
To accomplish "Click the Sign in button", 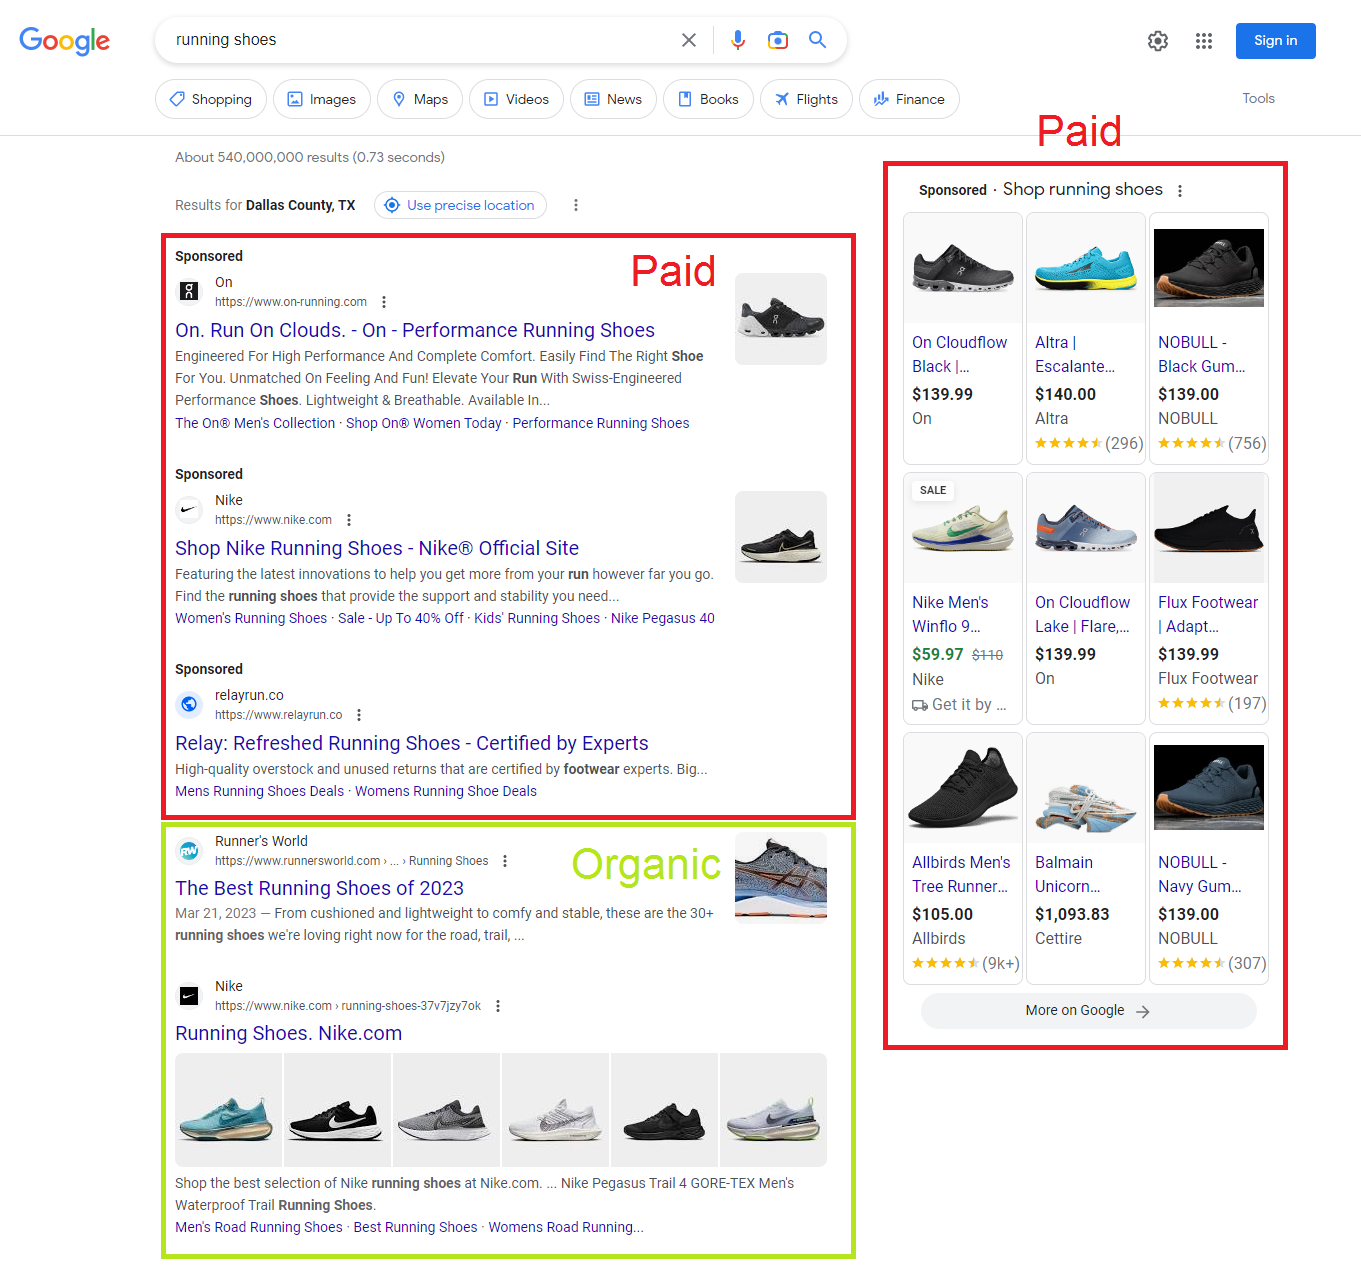I will coord(1276,41).
